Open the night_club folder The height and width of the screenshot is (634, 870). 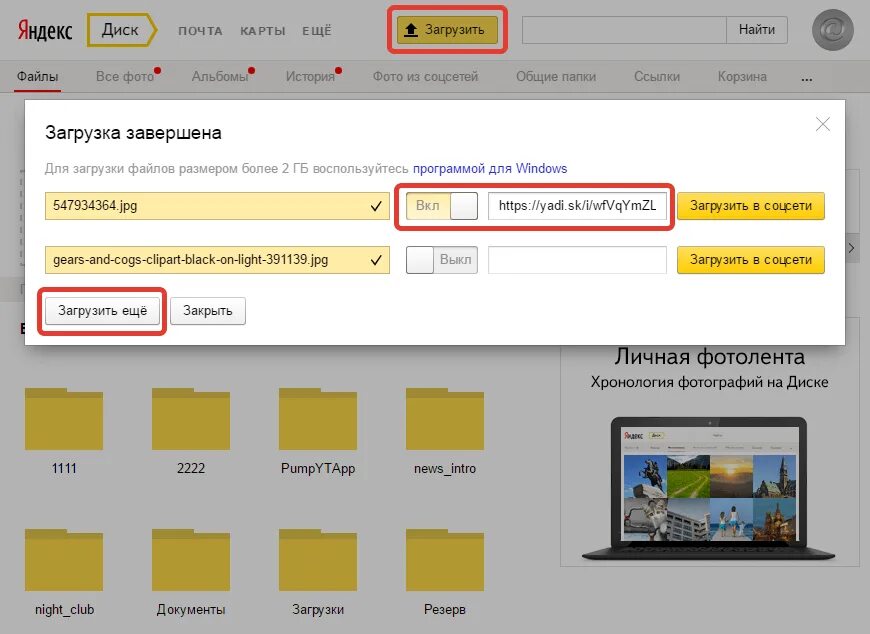64,572
